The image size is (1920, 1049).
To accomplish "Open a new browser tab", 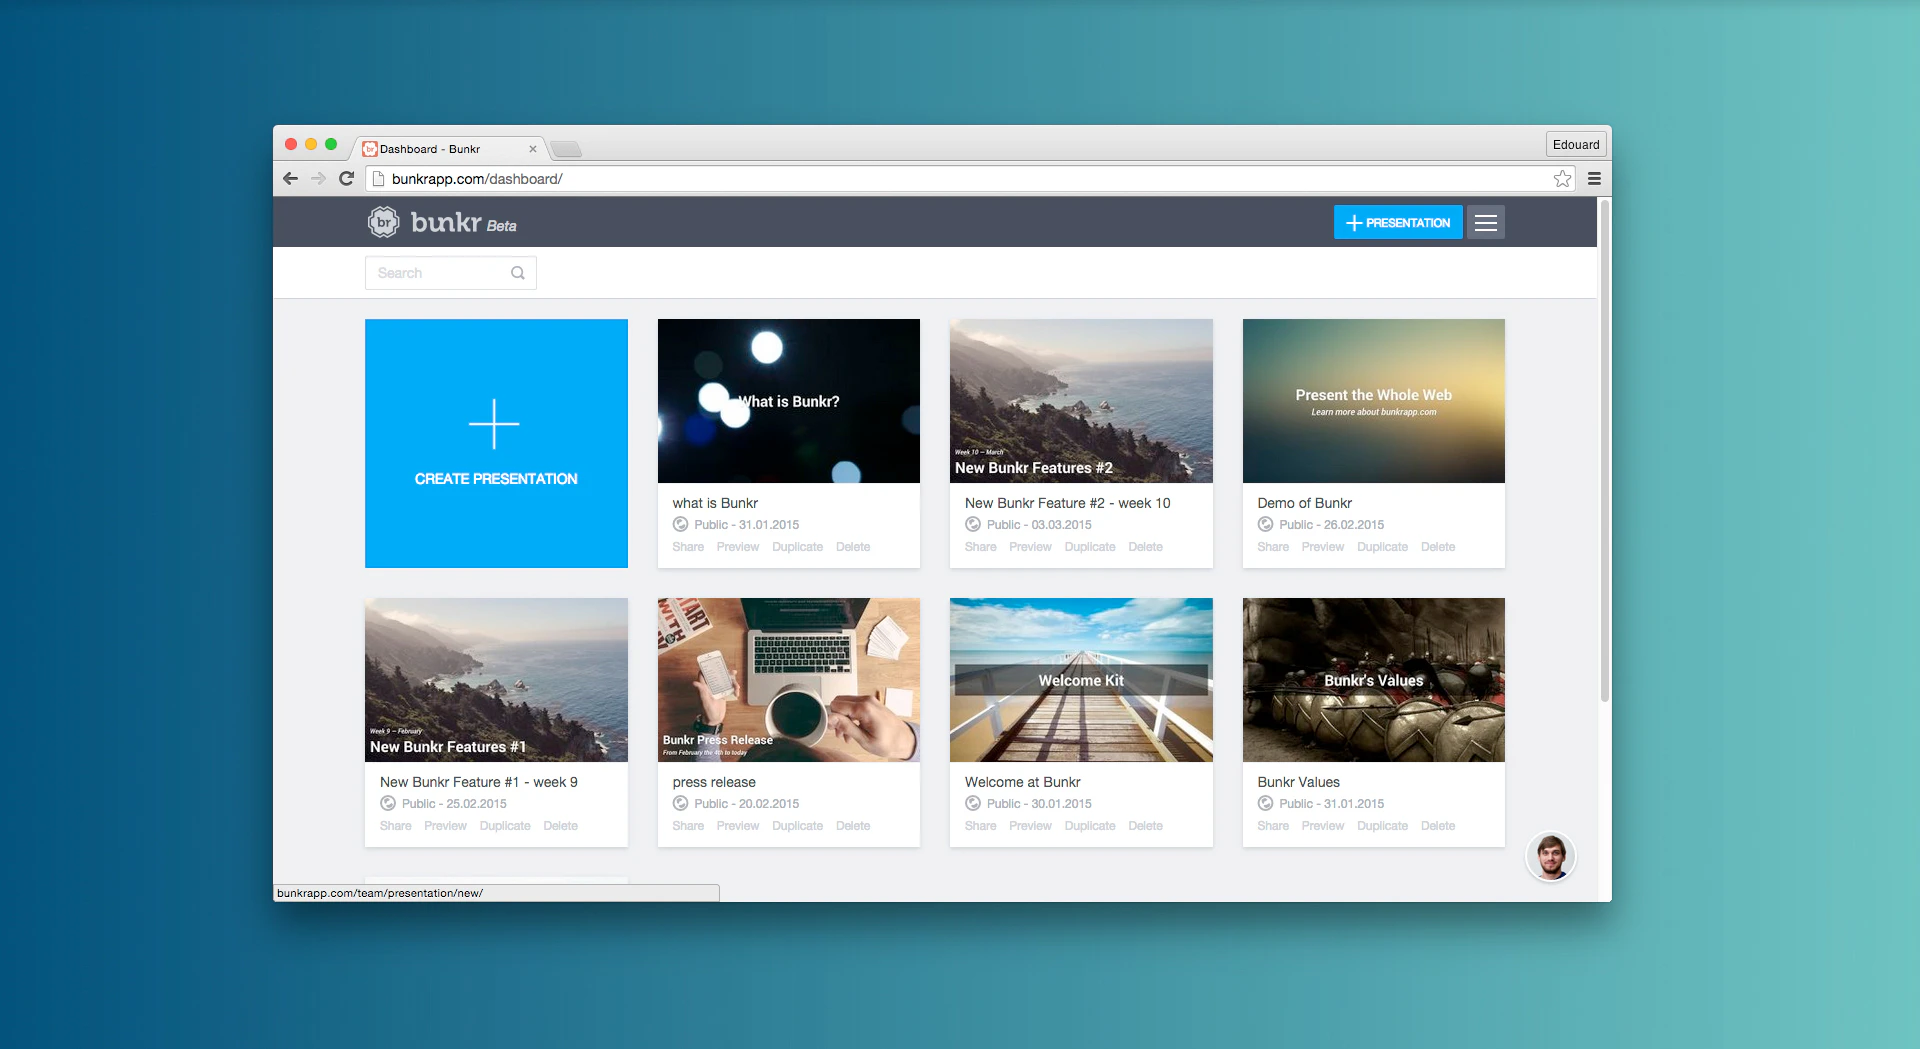I will coord(566,150).
